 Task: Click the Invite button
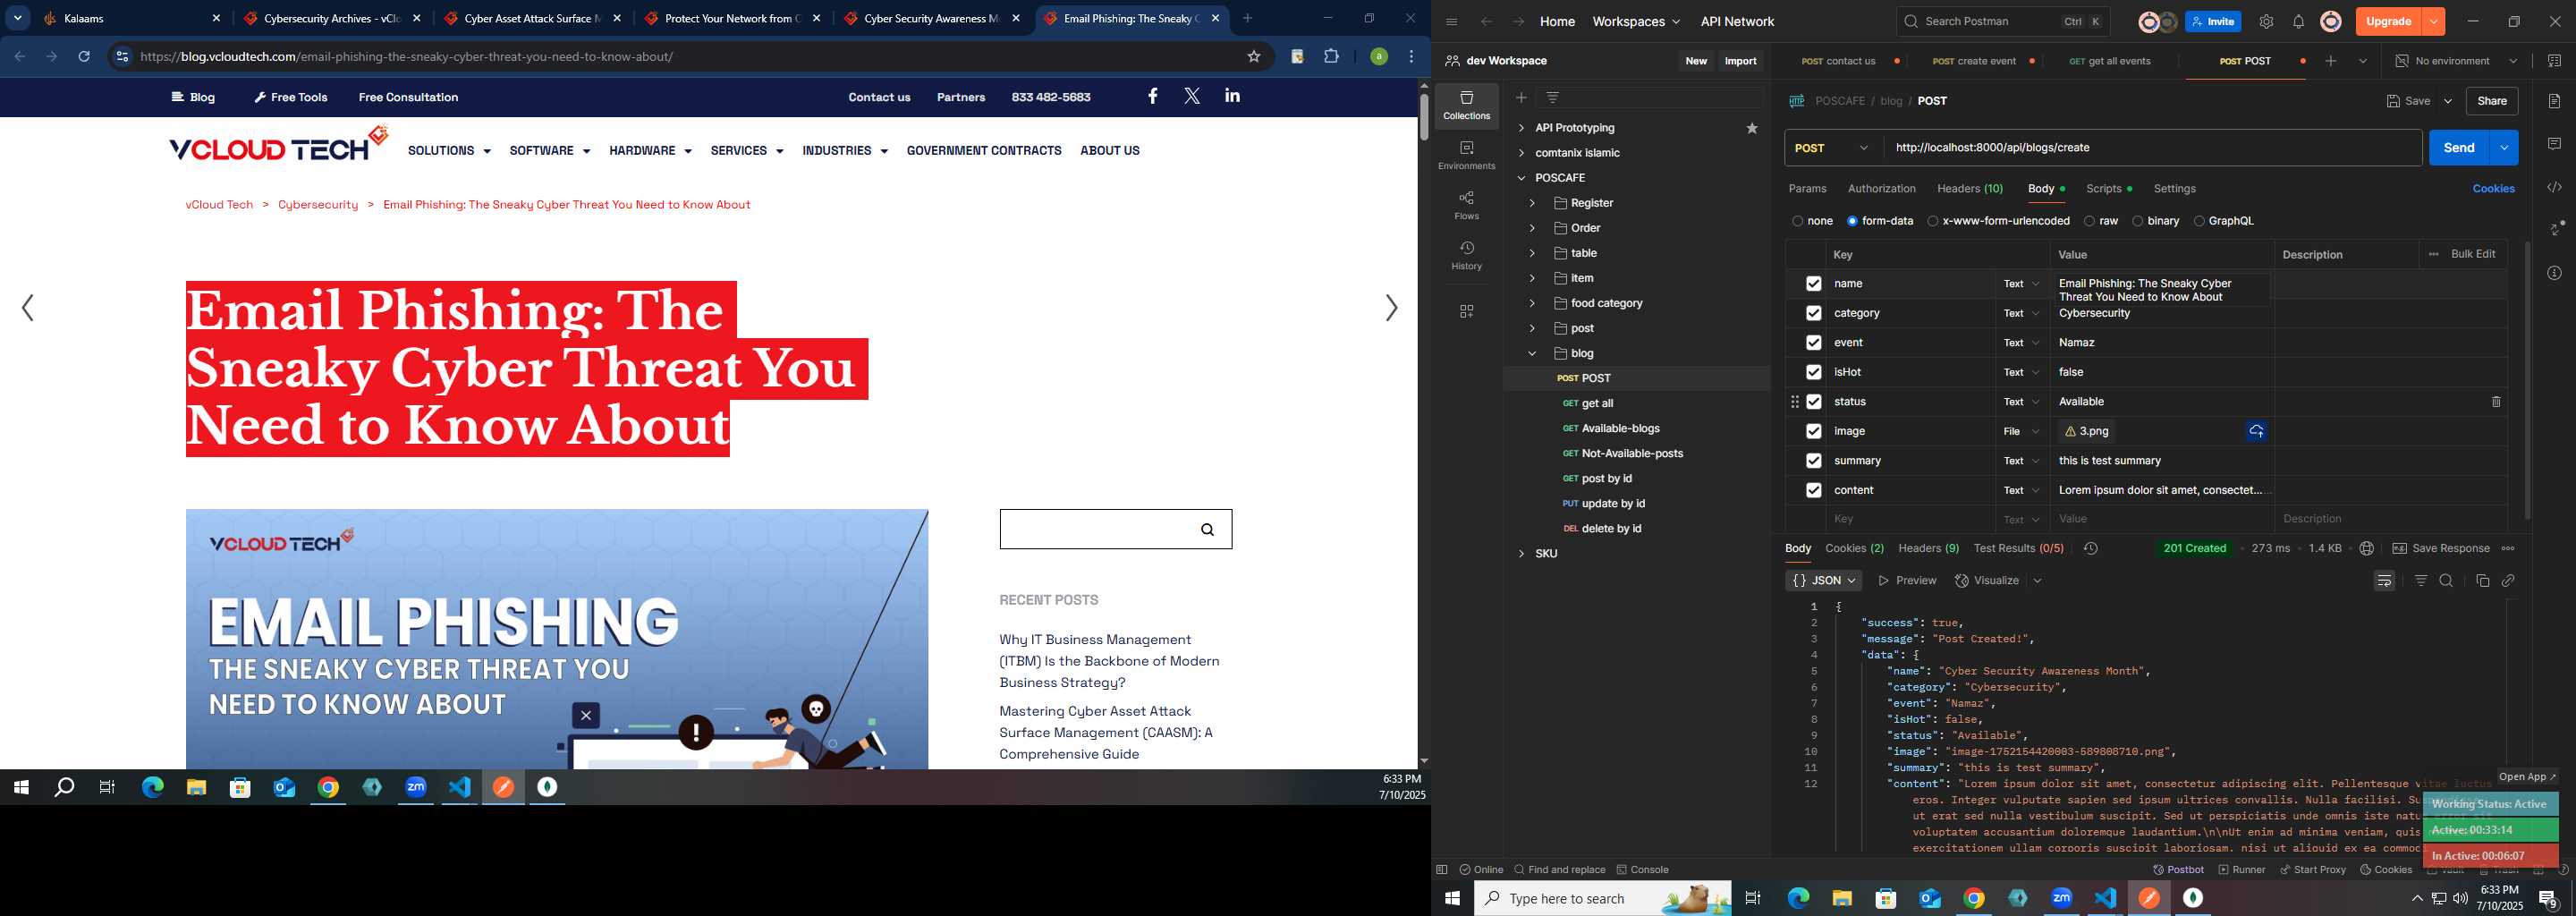[x=2212, y=22]
